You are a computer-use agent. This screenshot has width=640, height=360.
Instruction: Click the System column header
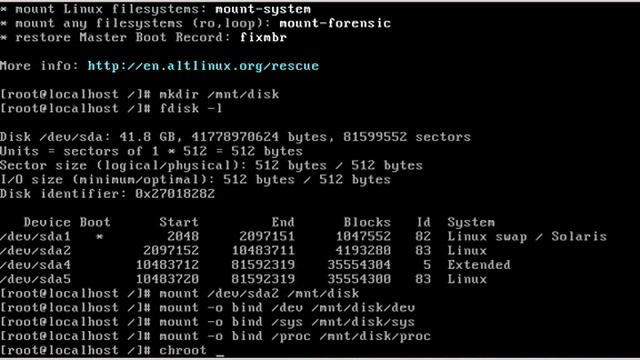coord(471,222)
